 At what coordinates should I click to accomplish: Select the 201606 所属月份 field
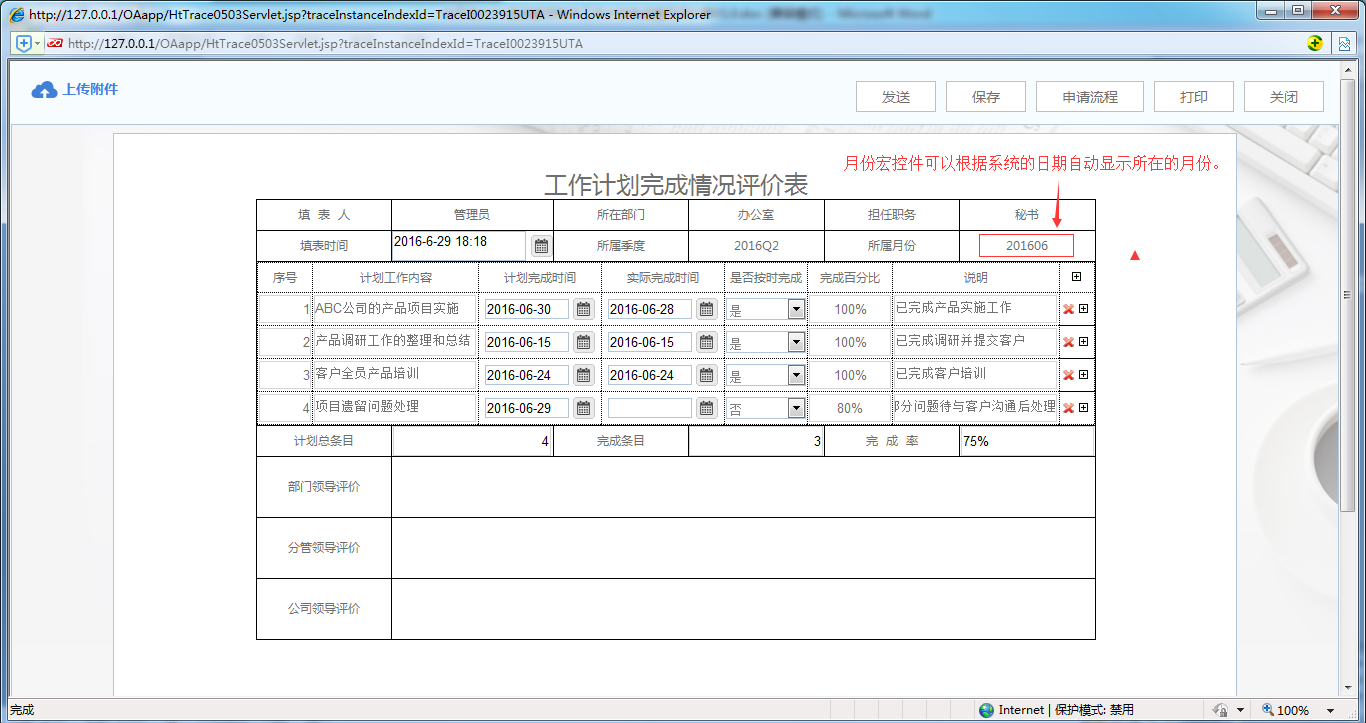pyautogui.click(x=1026, y=244)
